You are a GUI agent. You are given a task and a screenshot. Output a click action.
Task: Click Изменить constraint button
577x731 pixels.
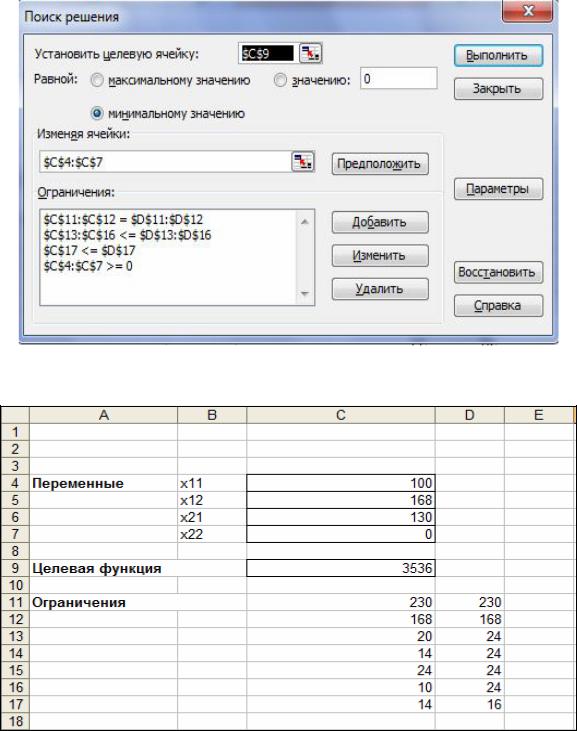pos(380,255)
